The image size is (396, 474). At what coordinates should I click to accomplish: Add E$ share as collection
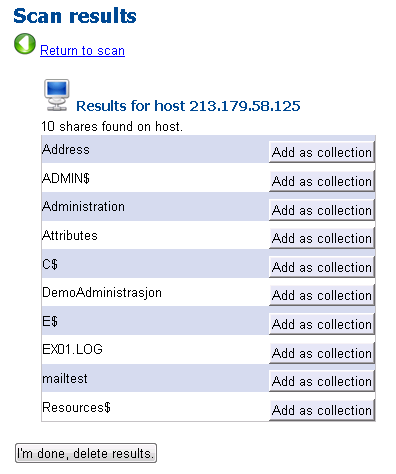(x=322, y=324)
